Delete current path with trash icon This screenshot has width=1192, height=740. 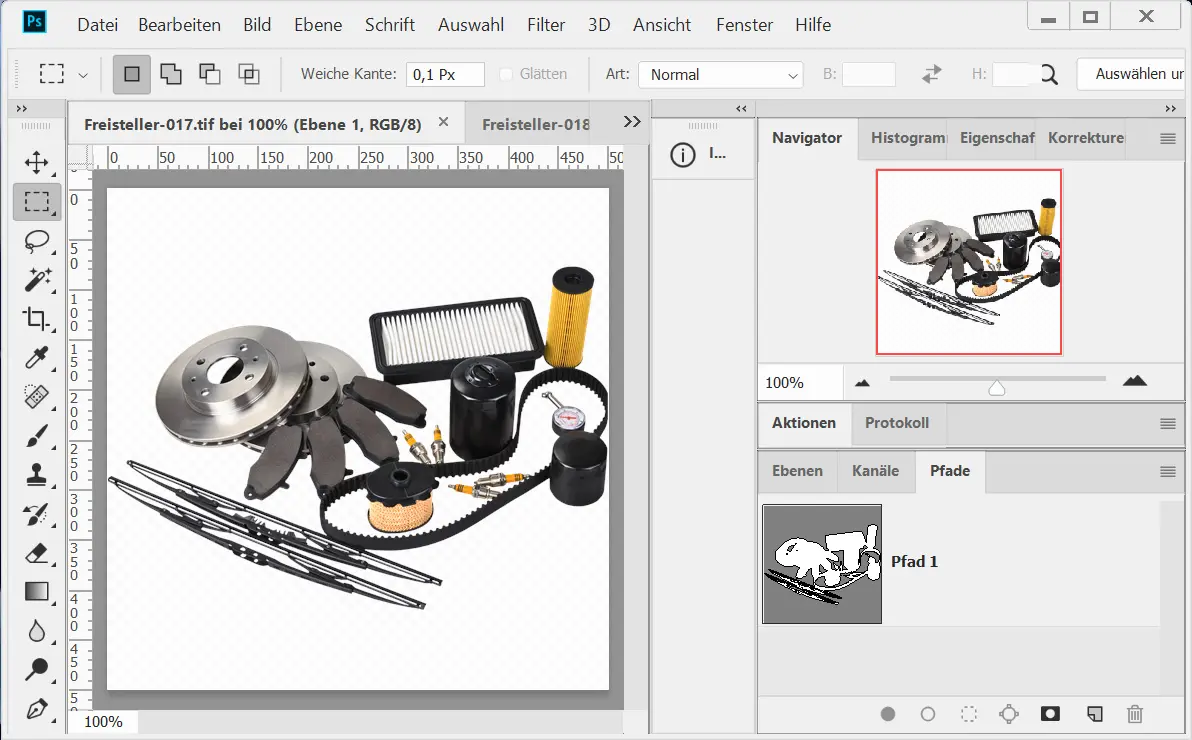tap(1134, 714)
